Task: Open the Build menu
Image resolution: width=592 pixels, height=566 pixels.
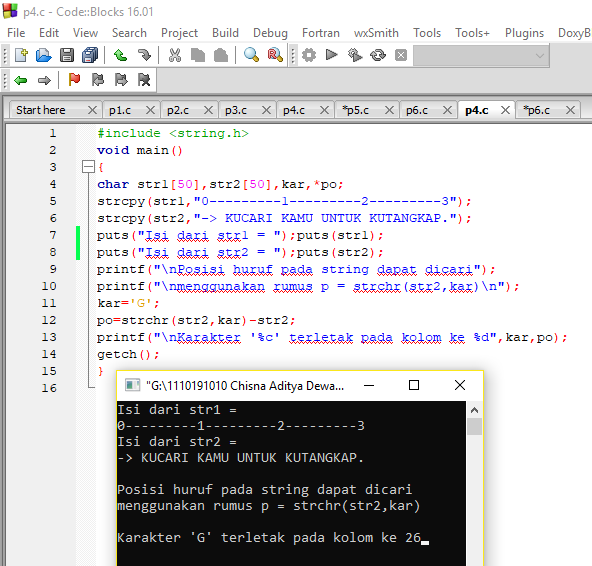Action: (x=225, y=33)
